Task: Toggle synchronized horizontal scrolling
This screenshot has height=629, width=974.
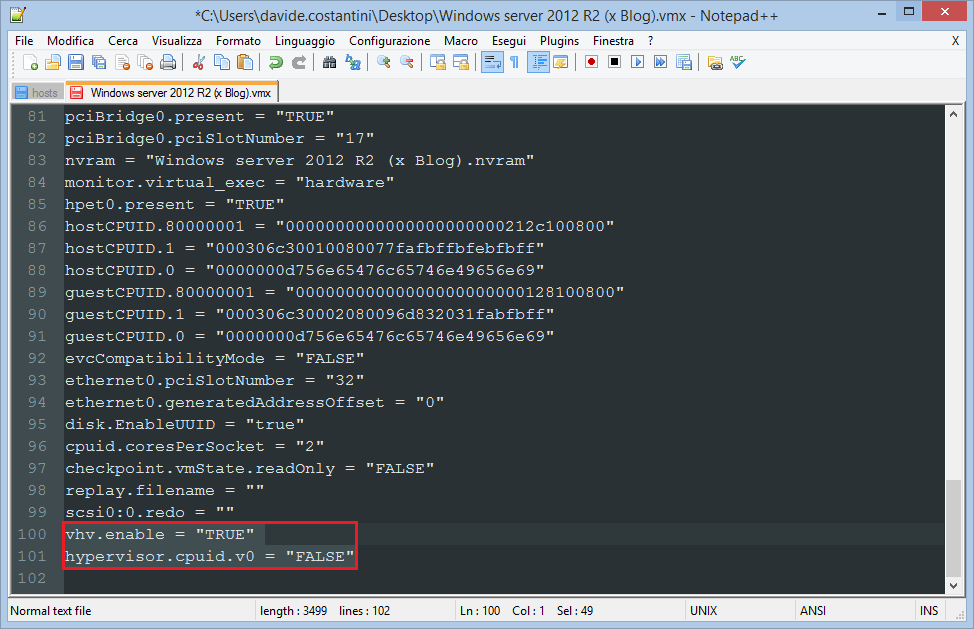Action: click(x=461, y=62)
